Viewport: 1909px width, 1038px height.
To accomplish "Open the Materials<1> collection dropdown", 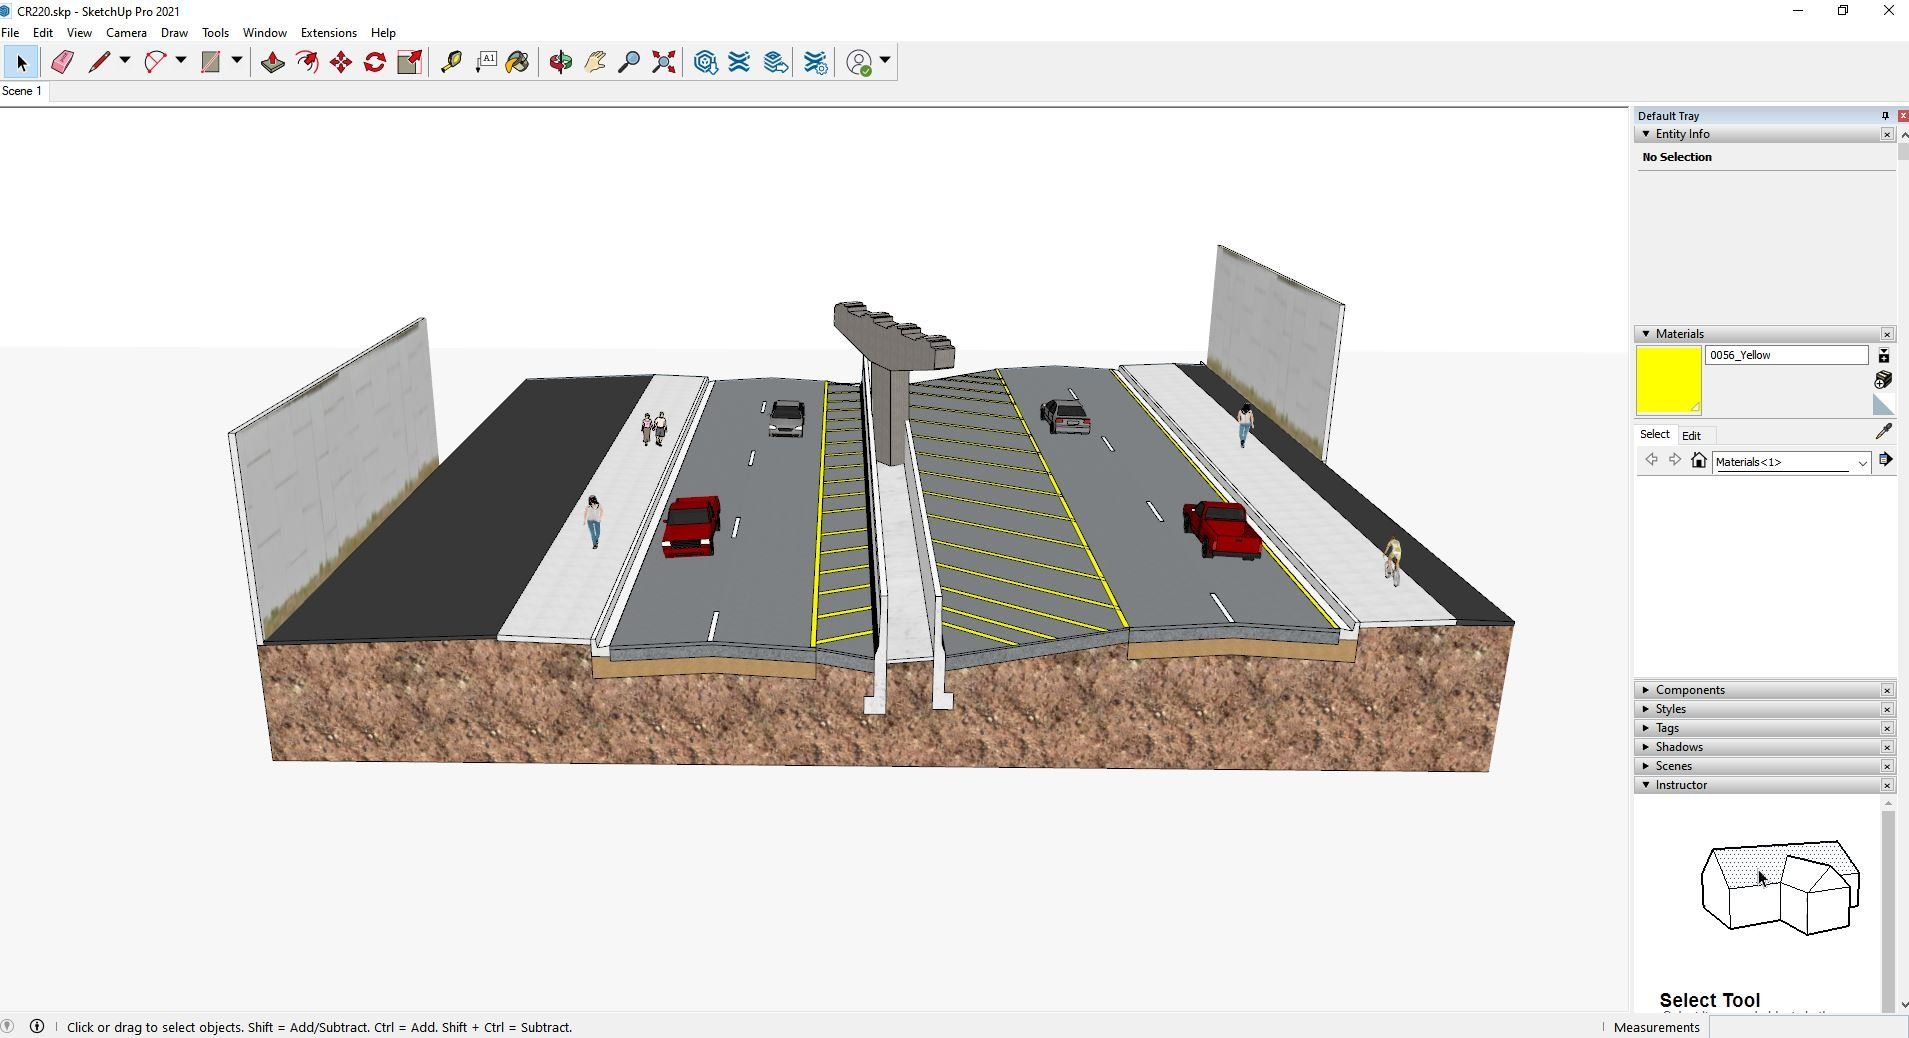I will point(1862,462).
